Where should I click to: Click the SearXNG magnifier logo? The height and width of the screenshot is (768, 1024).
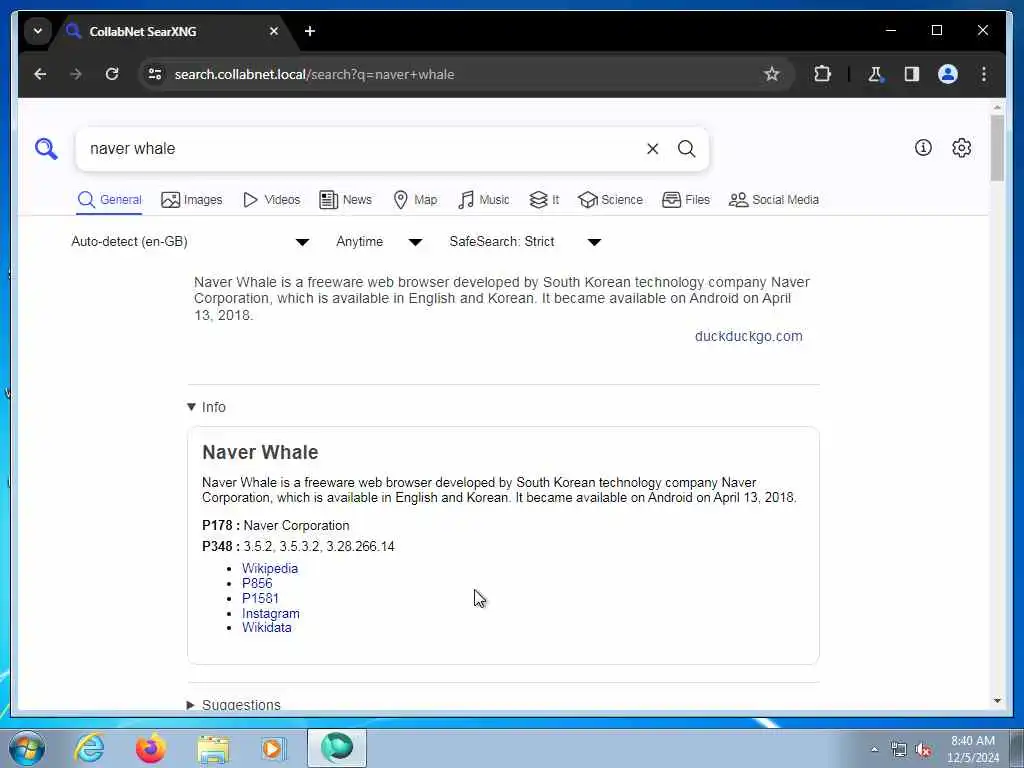click(x=46, y=149)
